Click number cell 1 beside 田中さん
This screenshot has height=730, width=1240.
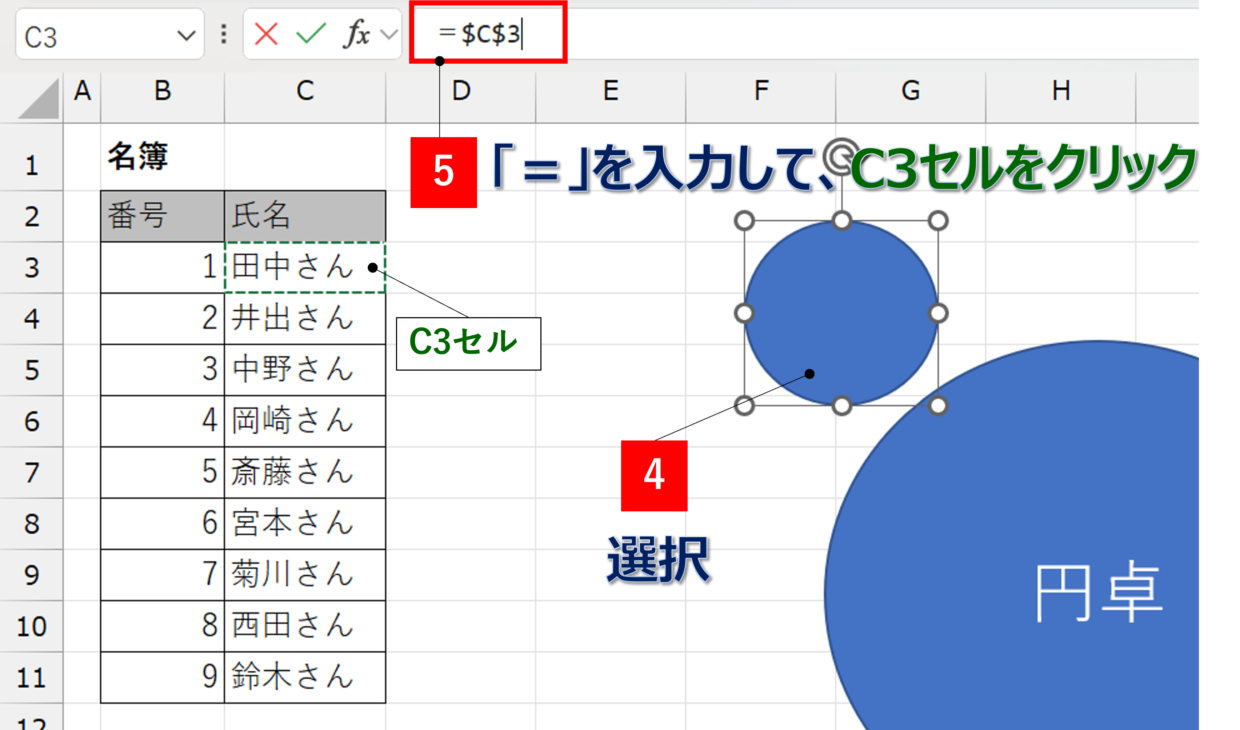[162, 267]
